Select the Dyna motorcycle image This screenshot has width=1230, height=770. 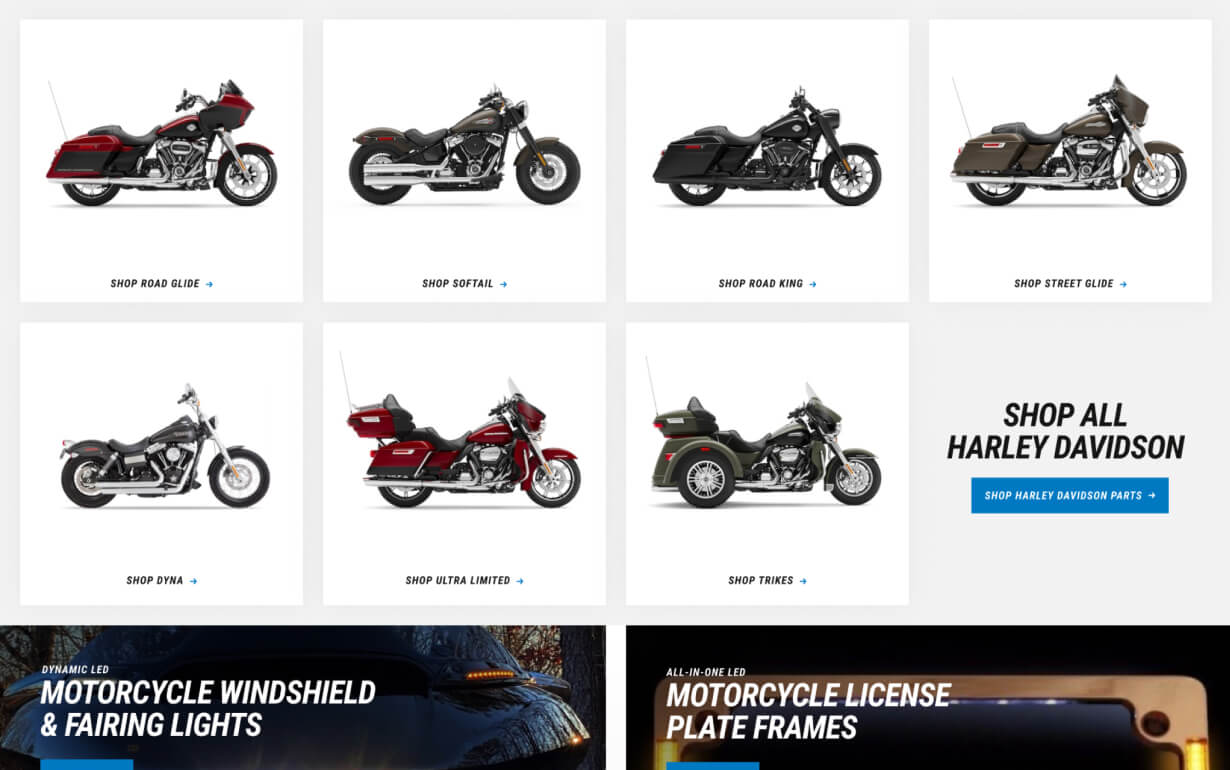point(164,446)
